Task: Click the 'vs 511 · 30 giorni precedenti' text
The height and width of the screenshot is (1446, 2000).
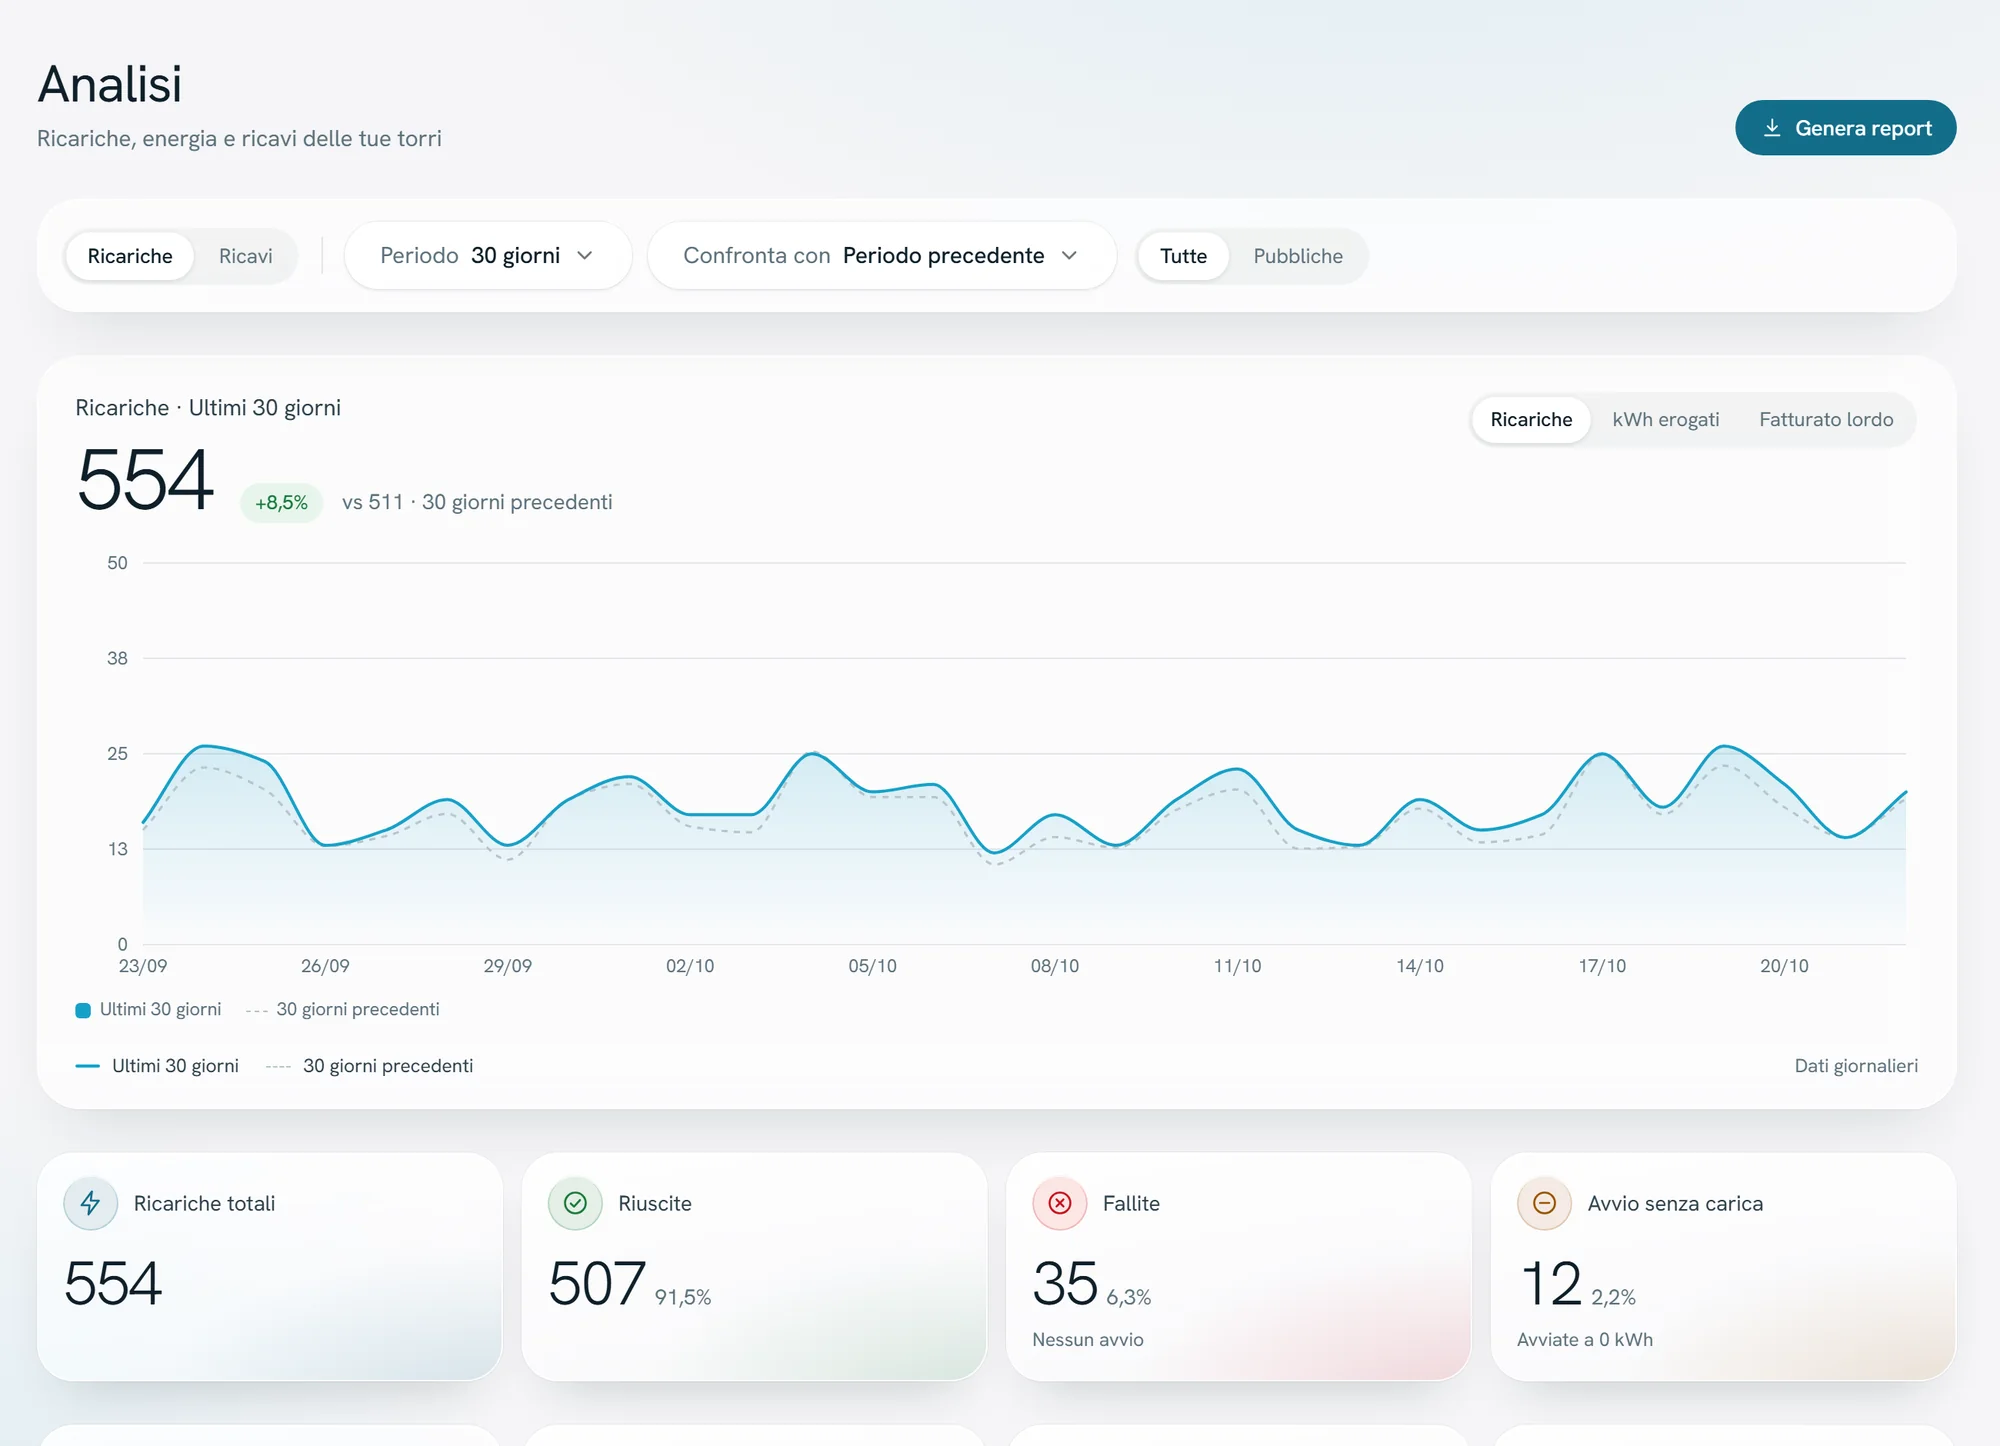Action: [x=477, y=502]
